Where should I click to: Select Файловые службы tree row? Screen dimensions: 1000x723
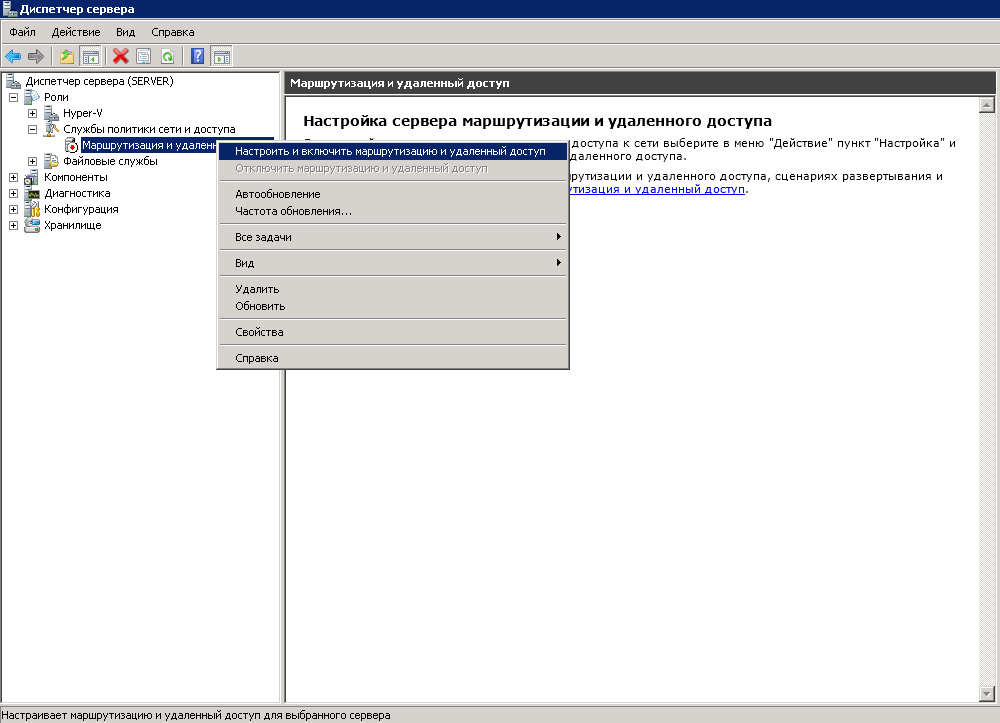click(110, 161)
